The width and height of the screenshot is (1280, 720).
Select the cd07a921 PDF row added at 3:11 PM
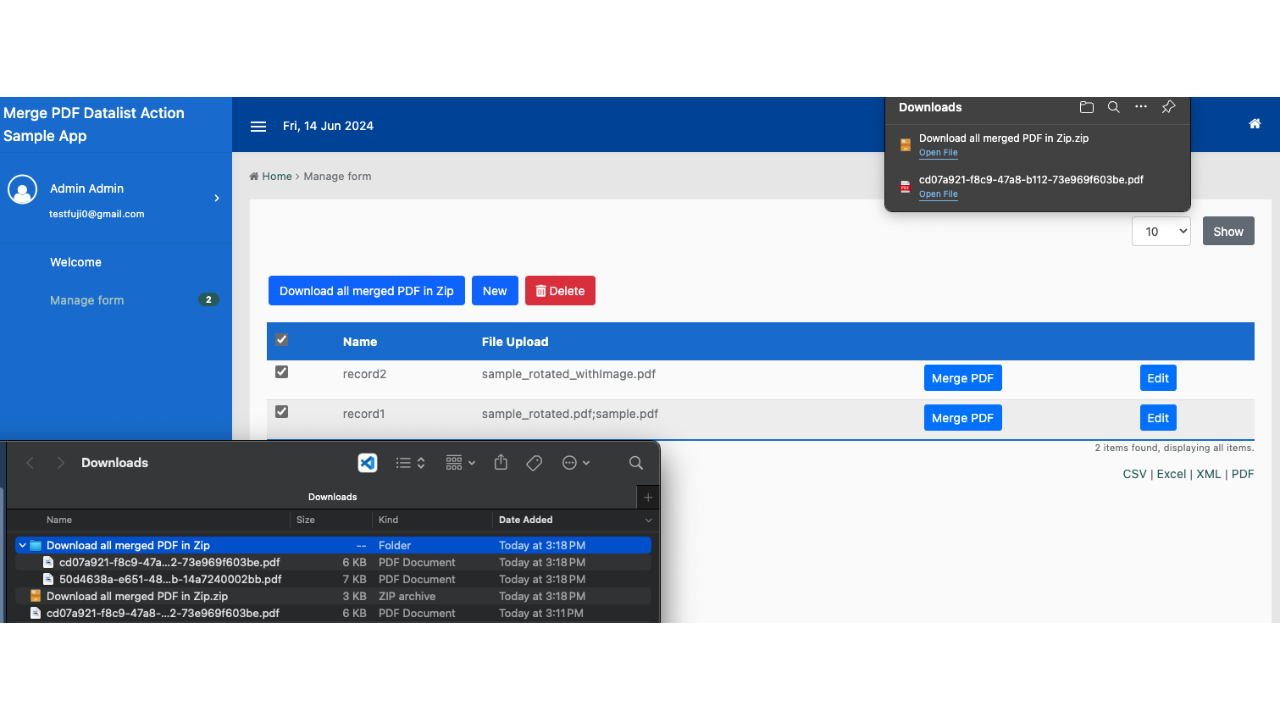(x=335, y=613)
